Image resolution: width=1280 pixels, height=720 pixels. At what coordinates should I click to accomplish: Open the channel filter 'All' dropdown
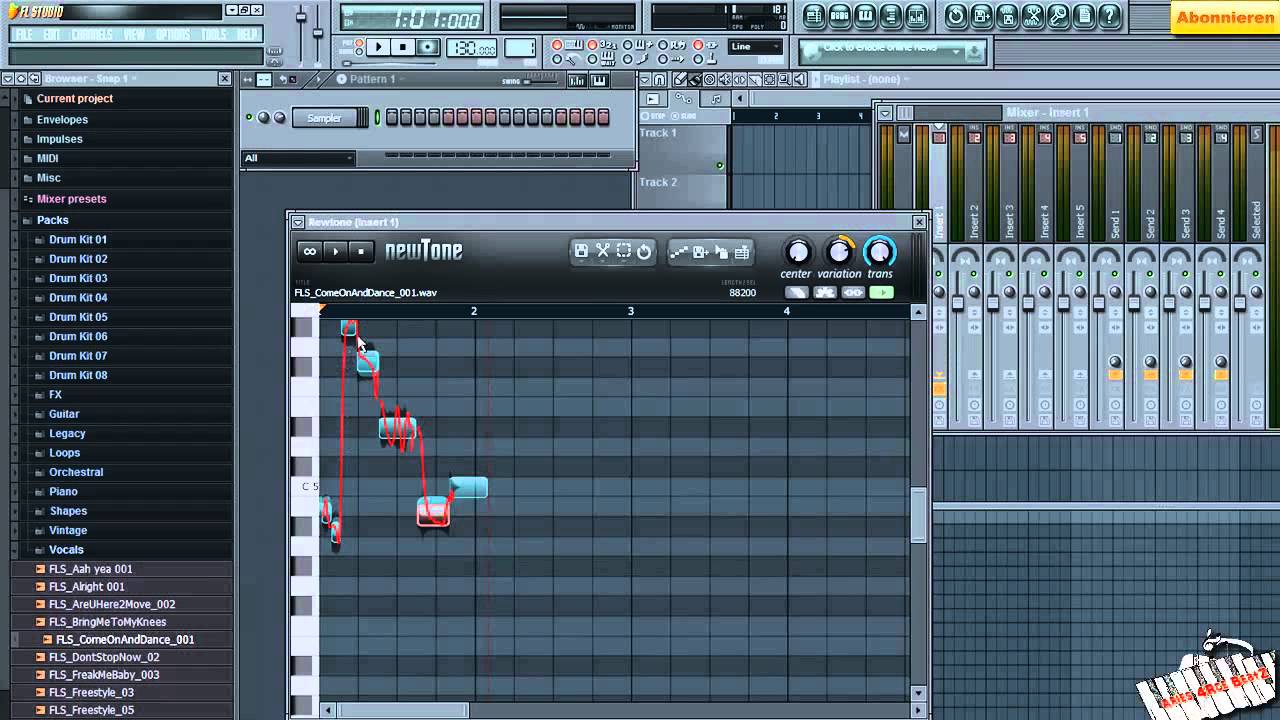[298, 158]
